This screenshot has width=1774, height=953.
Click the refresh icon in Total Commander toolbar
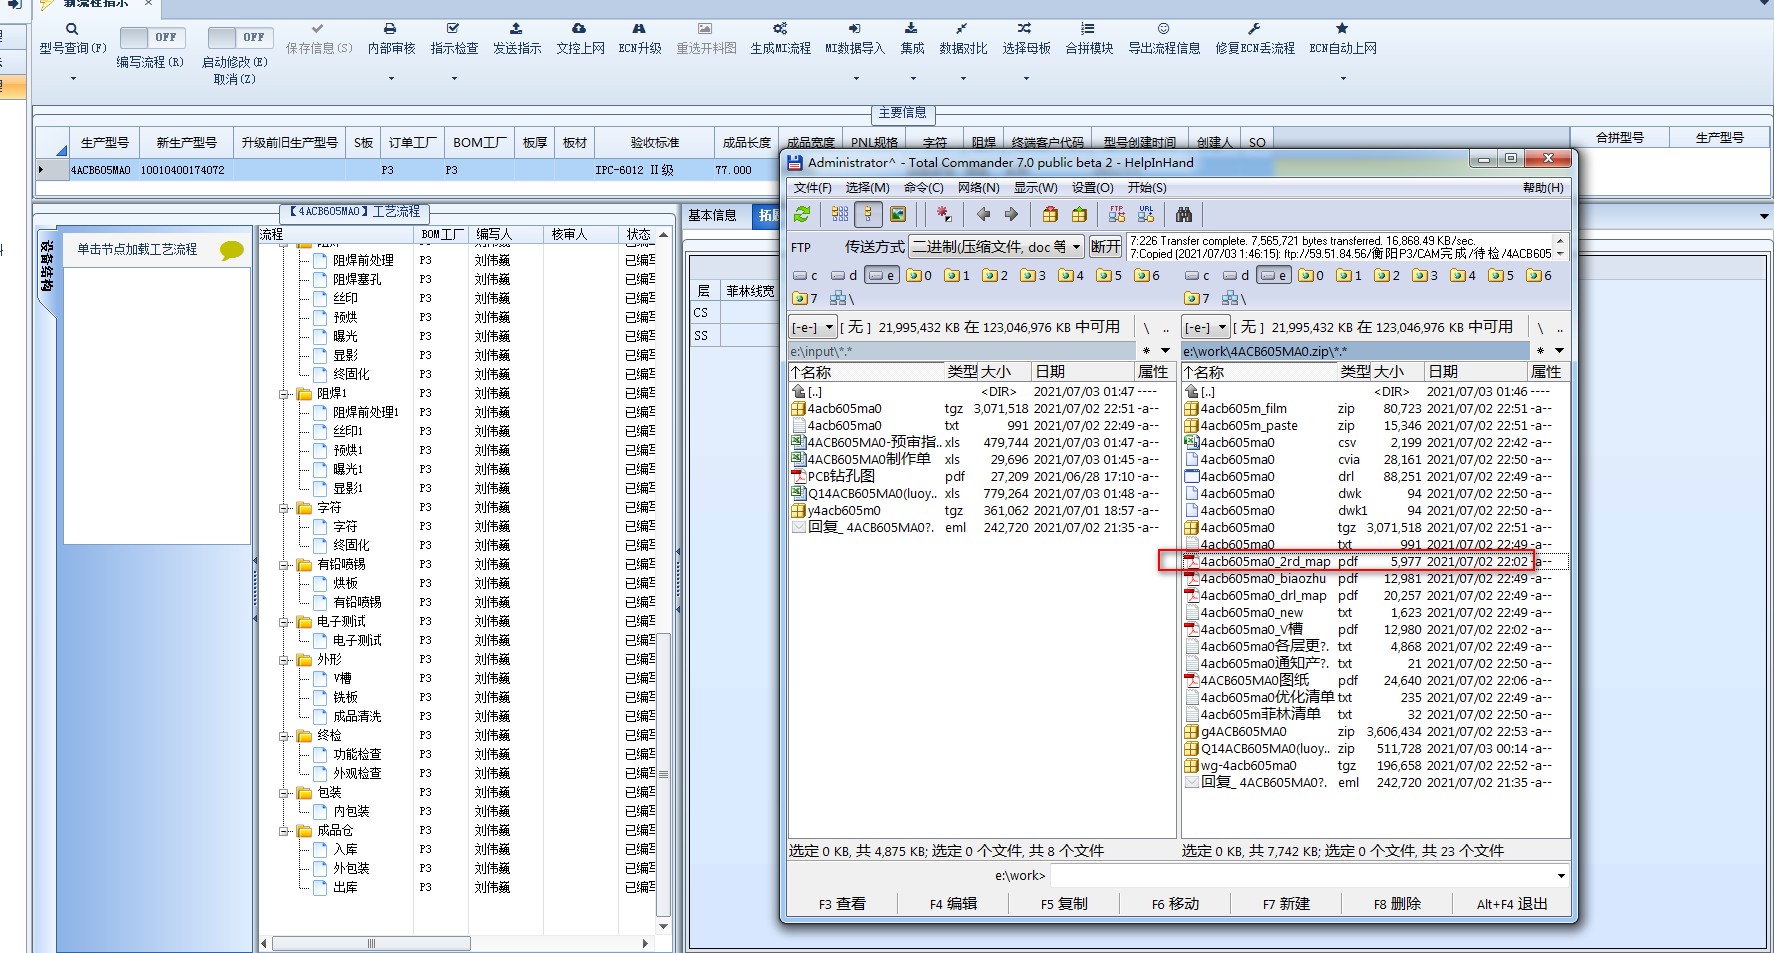coord(802,214)
